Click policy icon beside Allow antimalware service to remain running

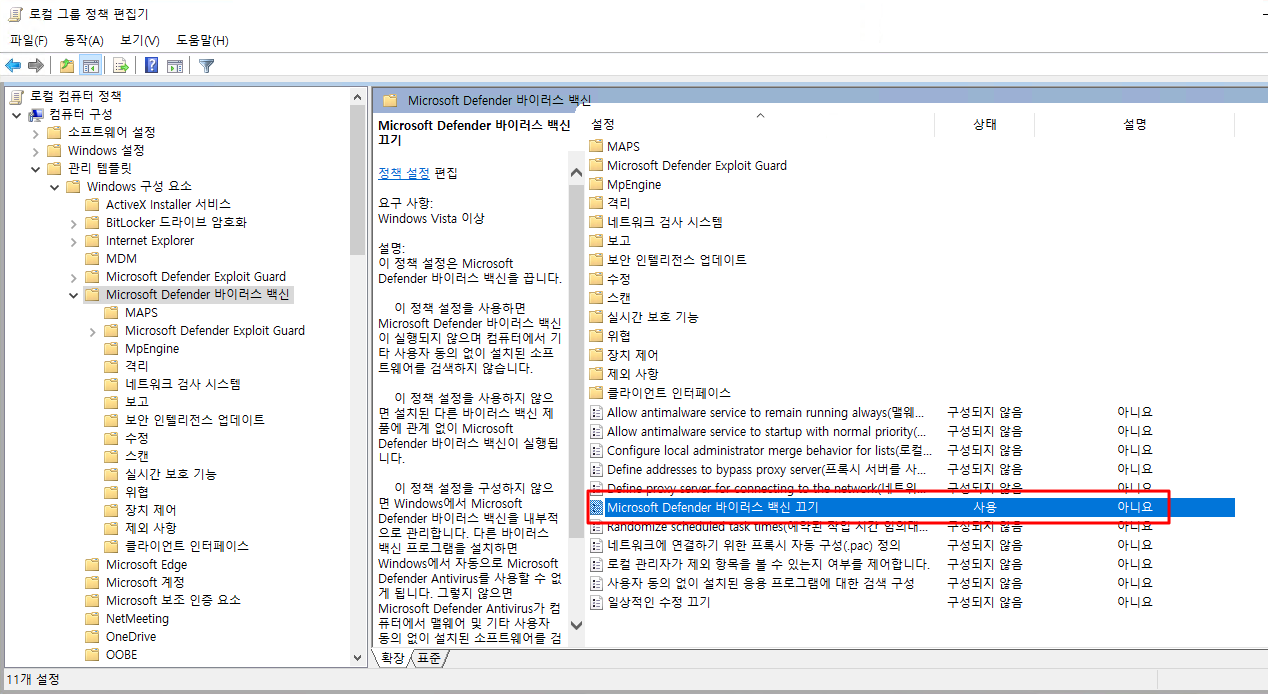tap(597, 412)
